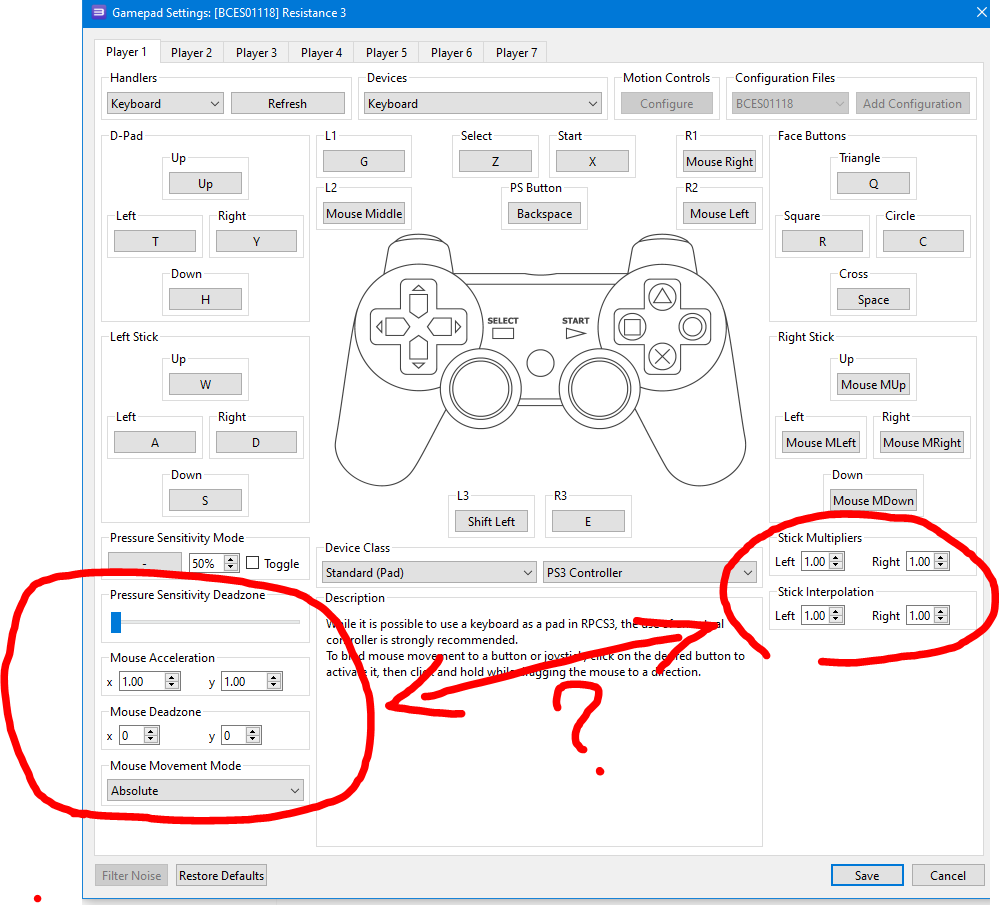The width and height of the screenshot is (999, 905).
Task: Rebind R3 button E
Action: [588, 521]
